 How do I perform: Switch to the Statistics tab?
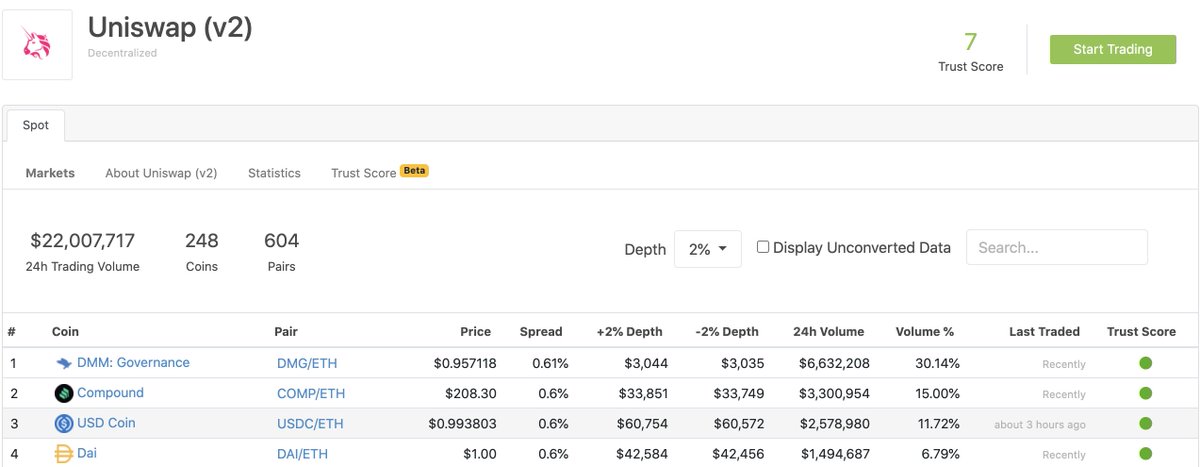tap(274, 173)
